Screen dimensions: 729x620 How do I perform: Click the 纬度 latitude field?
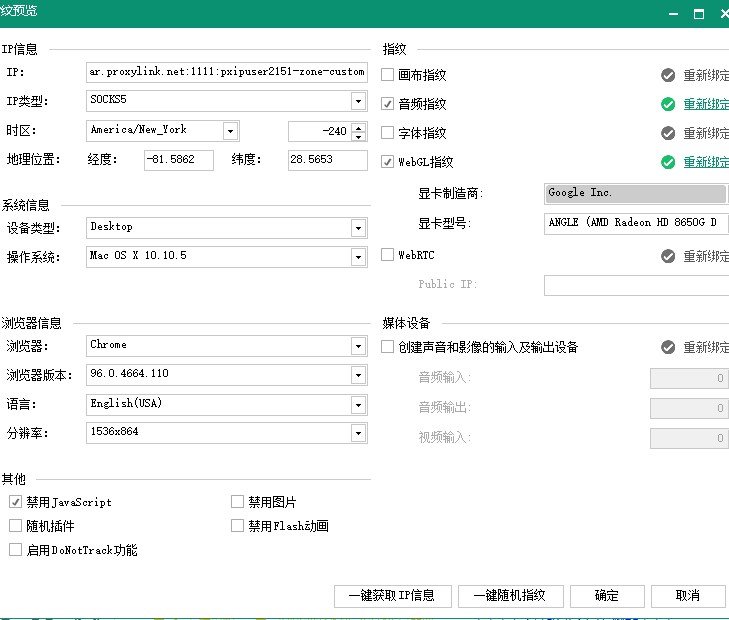click(x=327, y=160)
